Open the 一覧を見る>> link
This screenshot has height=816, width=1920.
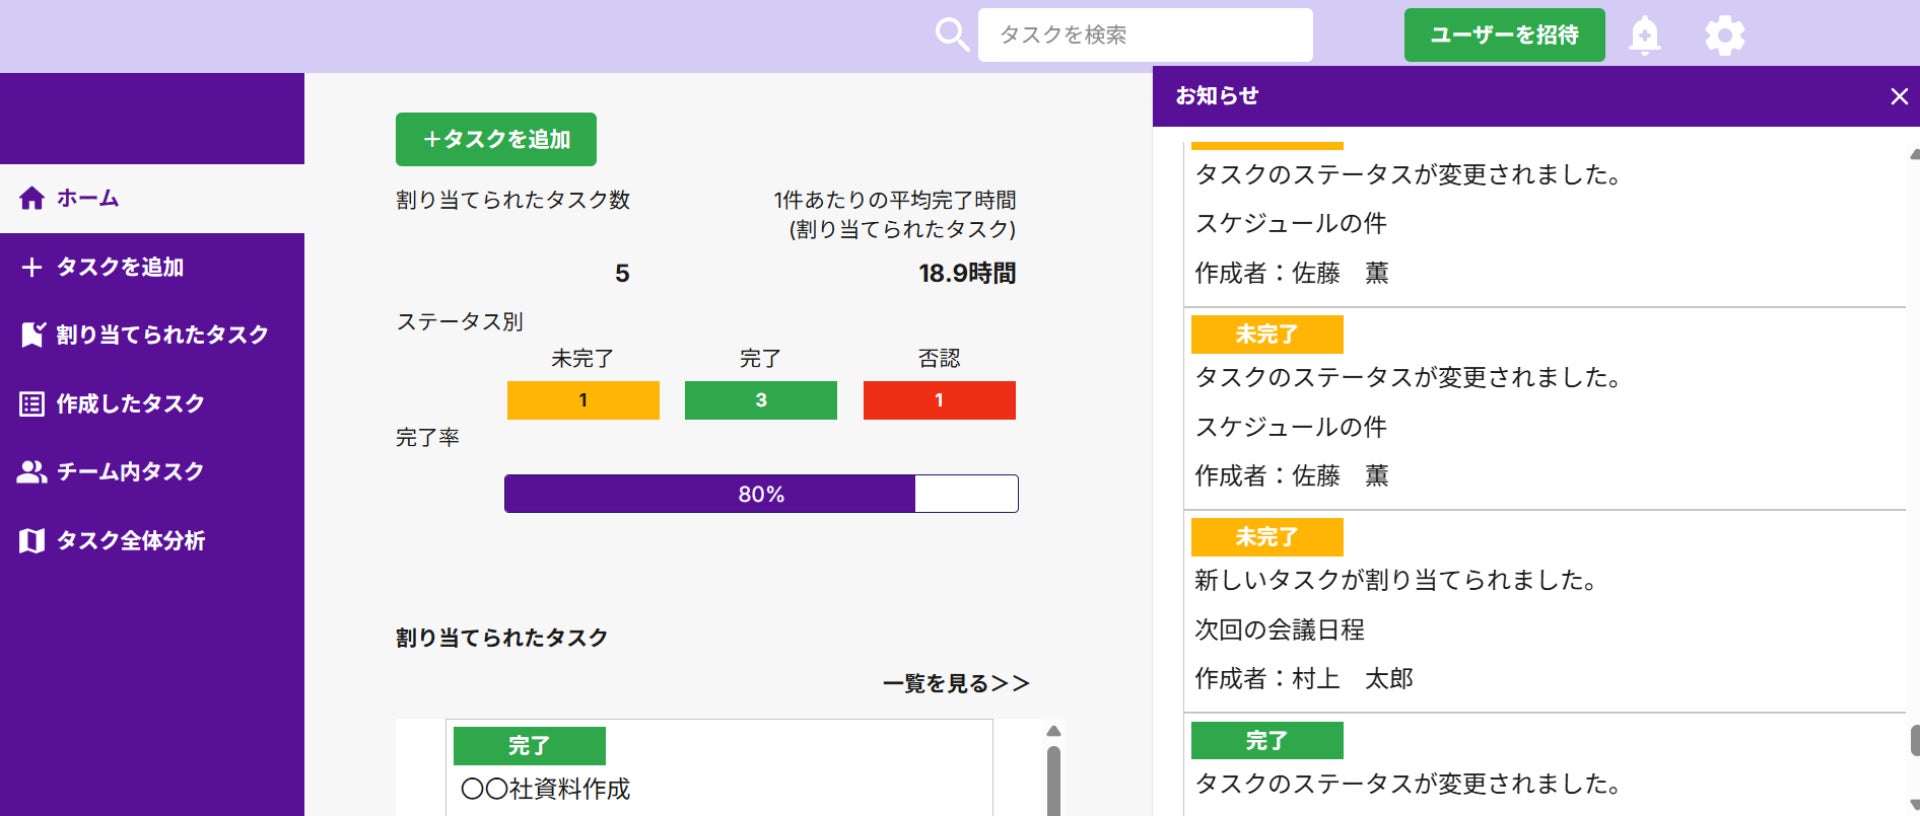pos(956,684)
